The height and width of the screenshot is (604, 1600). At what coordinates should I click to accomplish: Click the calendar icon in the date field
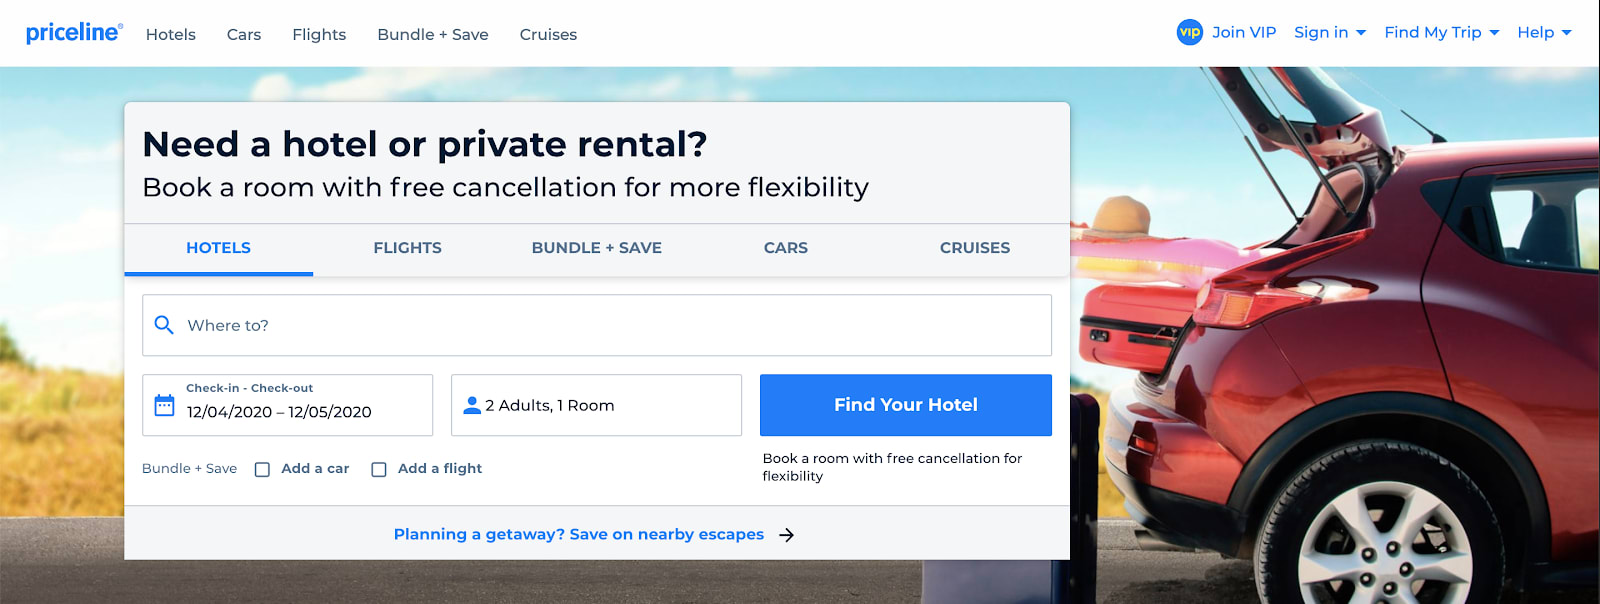point(163,405)
